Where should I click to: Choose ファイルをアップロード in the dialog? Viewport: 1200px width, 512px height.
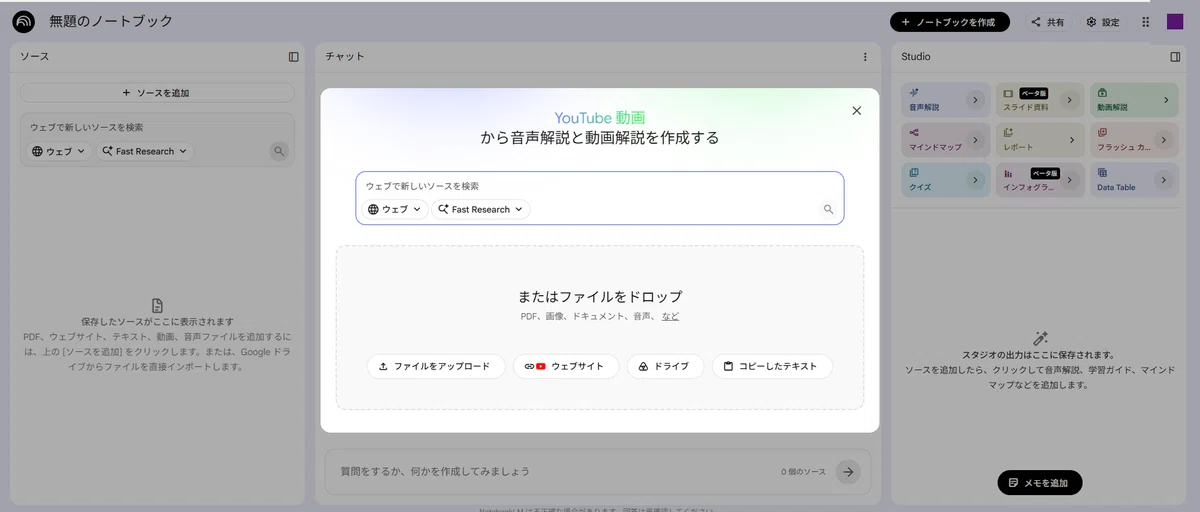[436, 367]
